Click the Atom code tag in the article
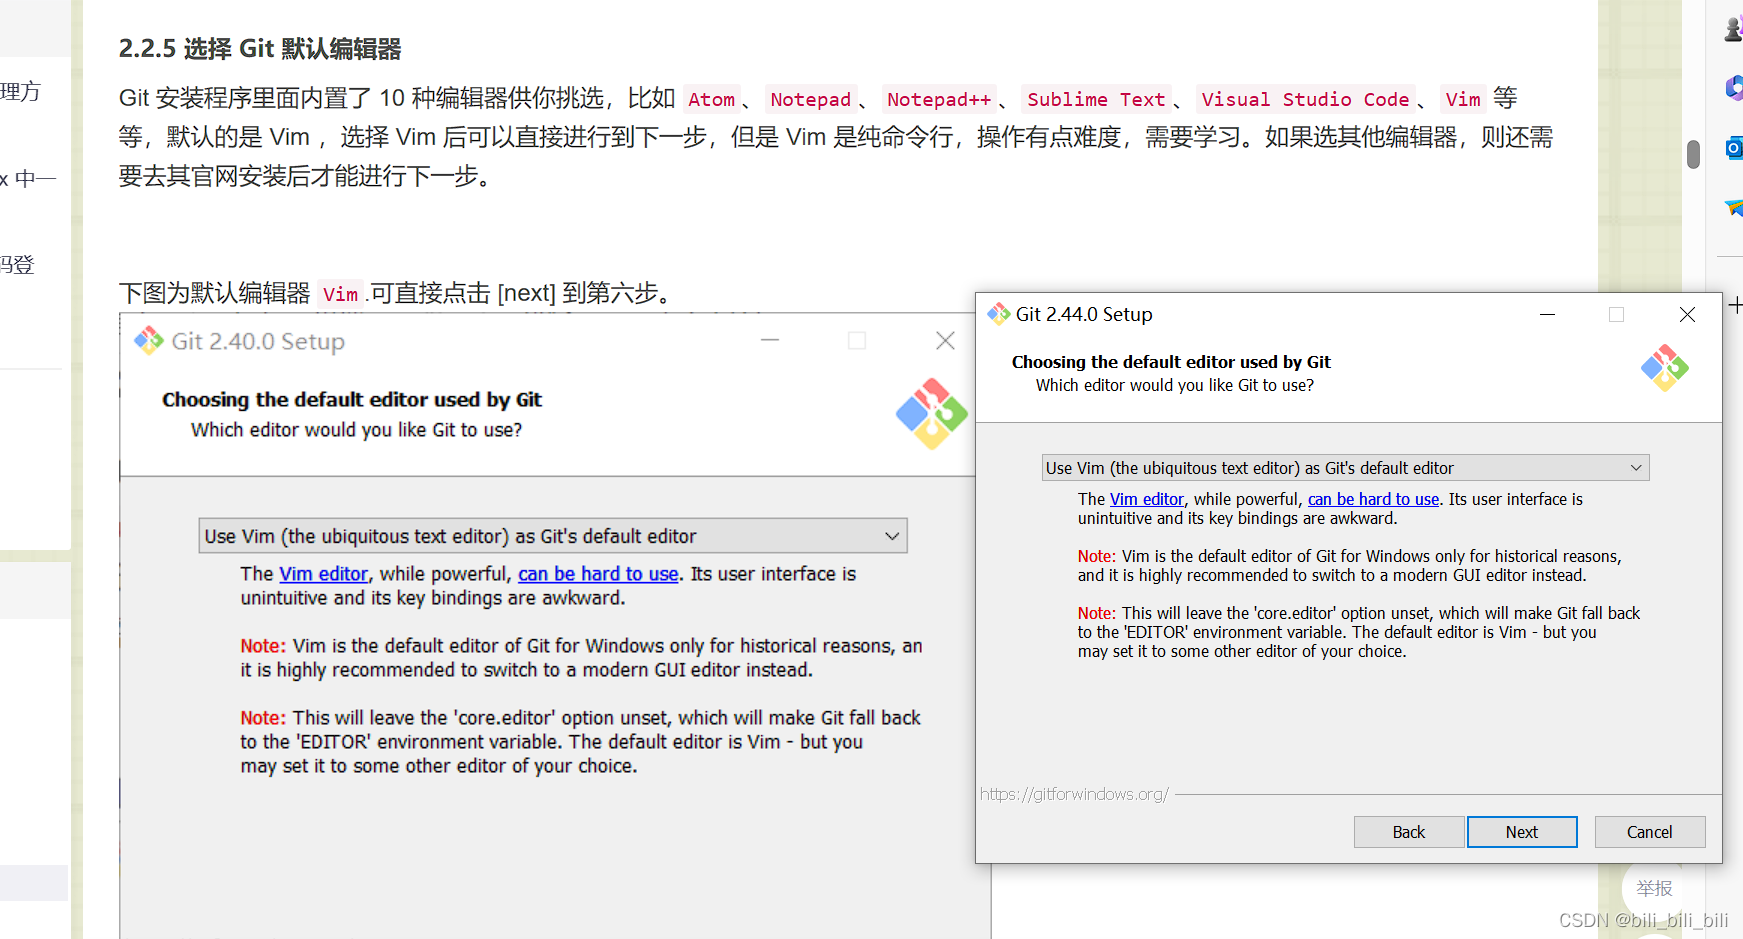The image size is (1743, 939). [x=711, y=99]
